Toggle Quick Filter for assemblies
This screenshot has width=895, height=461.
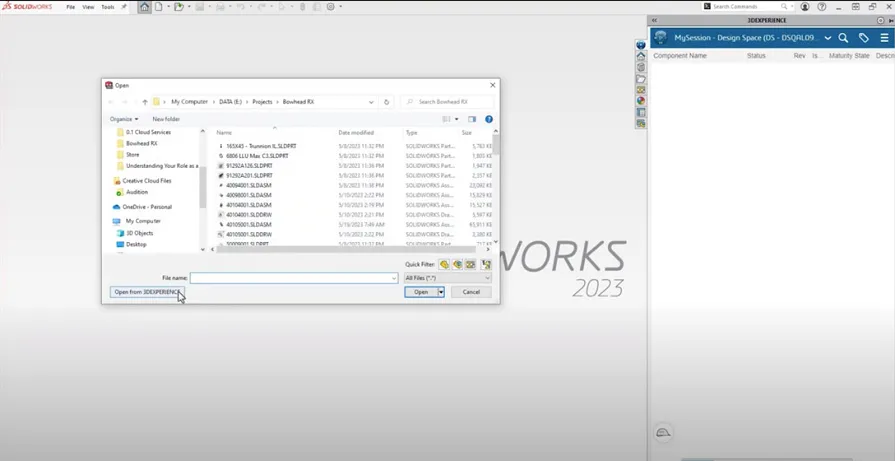tap(457, 264)
